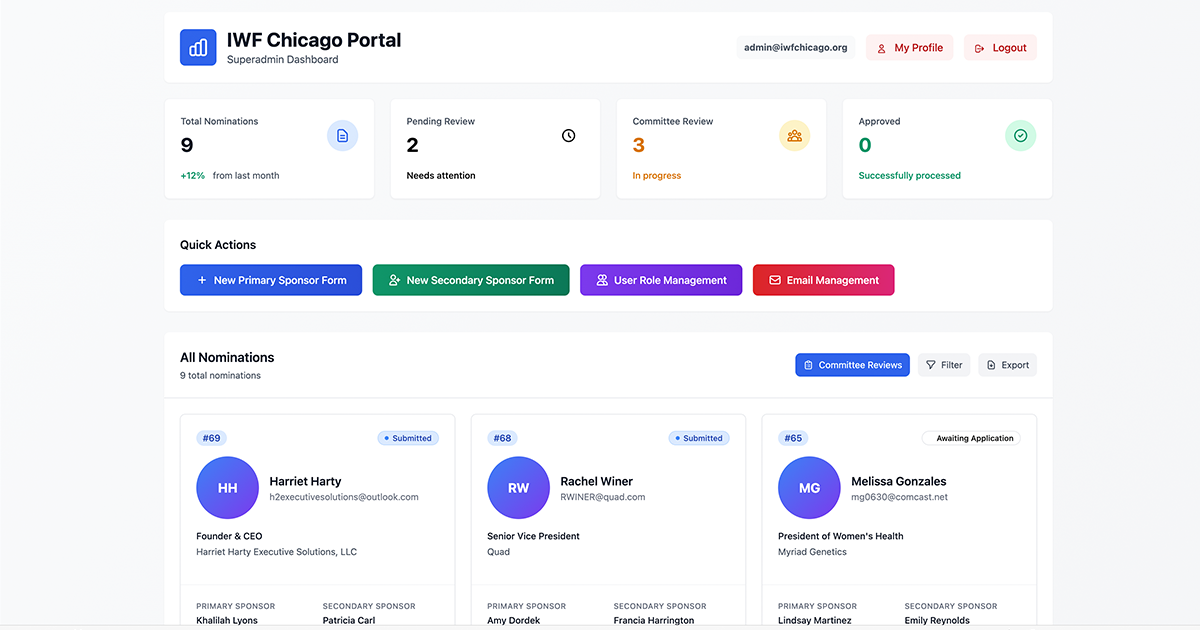Click the #68 nomination ID tag

(x=502, y=438)
